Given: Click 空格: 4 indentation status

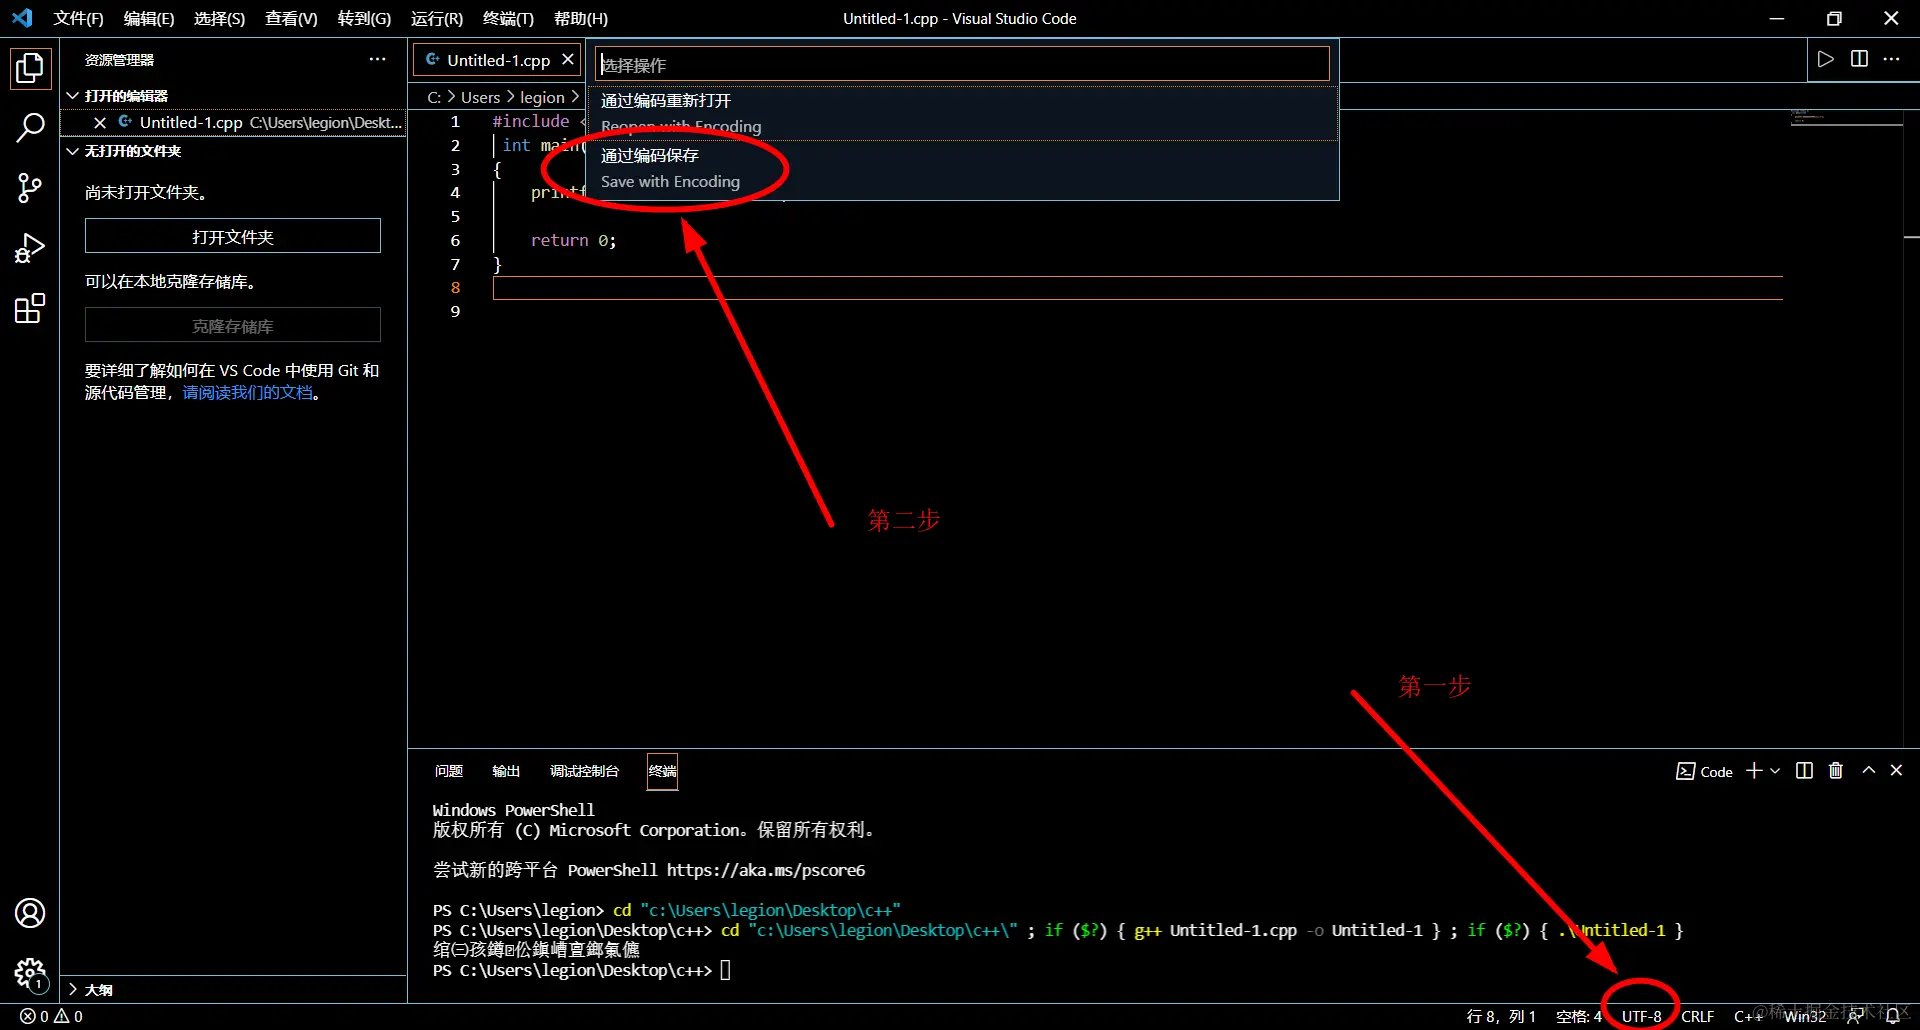Looking at the screenshot, I should (1578, 1017).
